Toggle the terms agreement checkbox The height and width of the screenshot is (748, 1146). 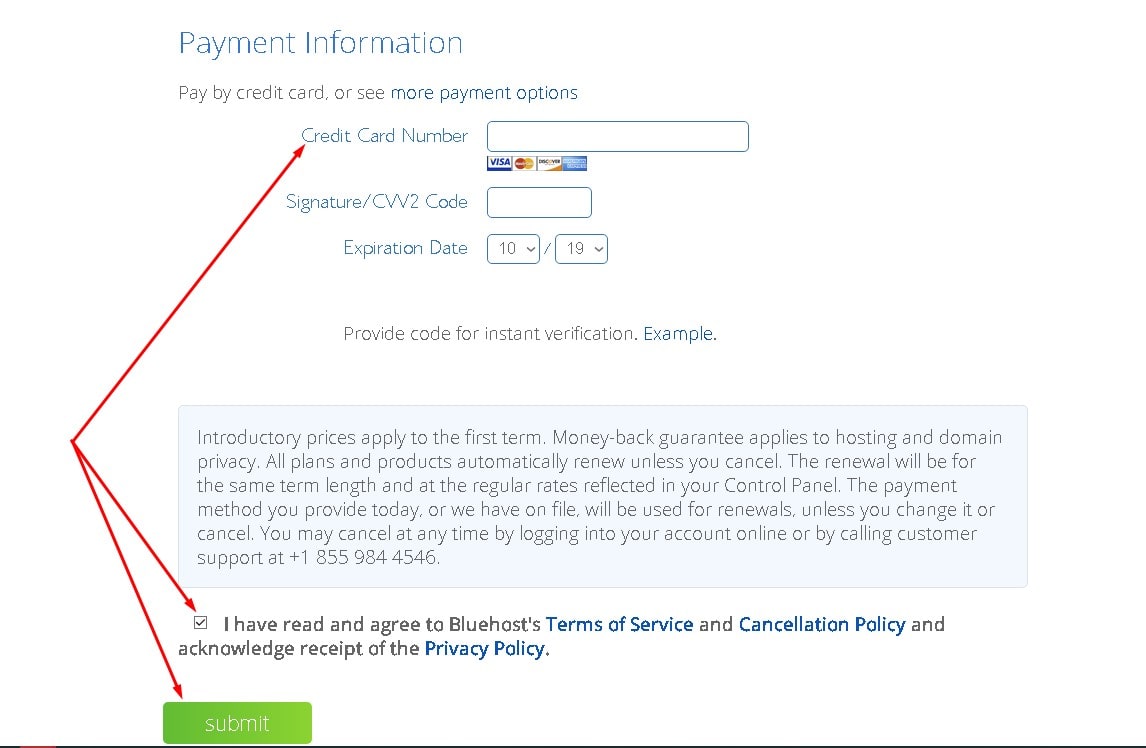coord(200,623)
